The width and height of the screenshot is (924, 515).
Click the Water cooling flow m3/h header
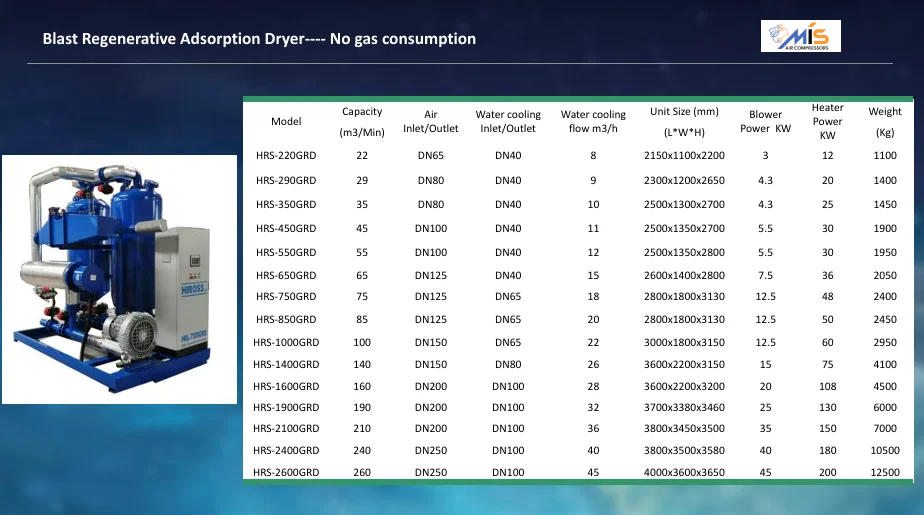pyautogui.click(x=593, y=122)
